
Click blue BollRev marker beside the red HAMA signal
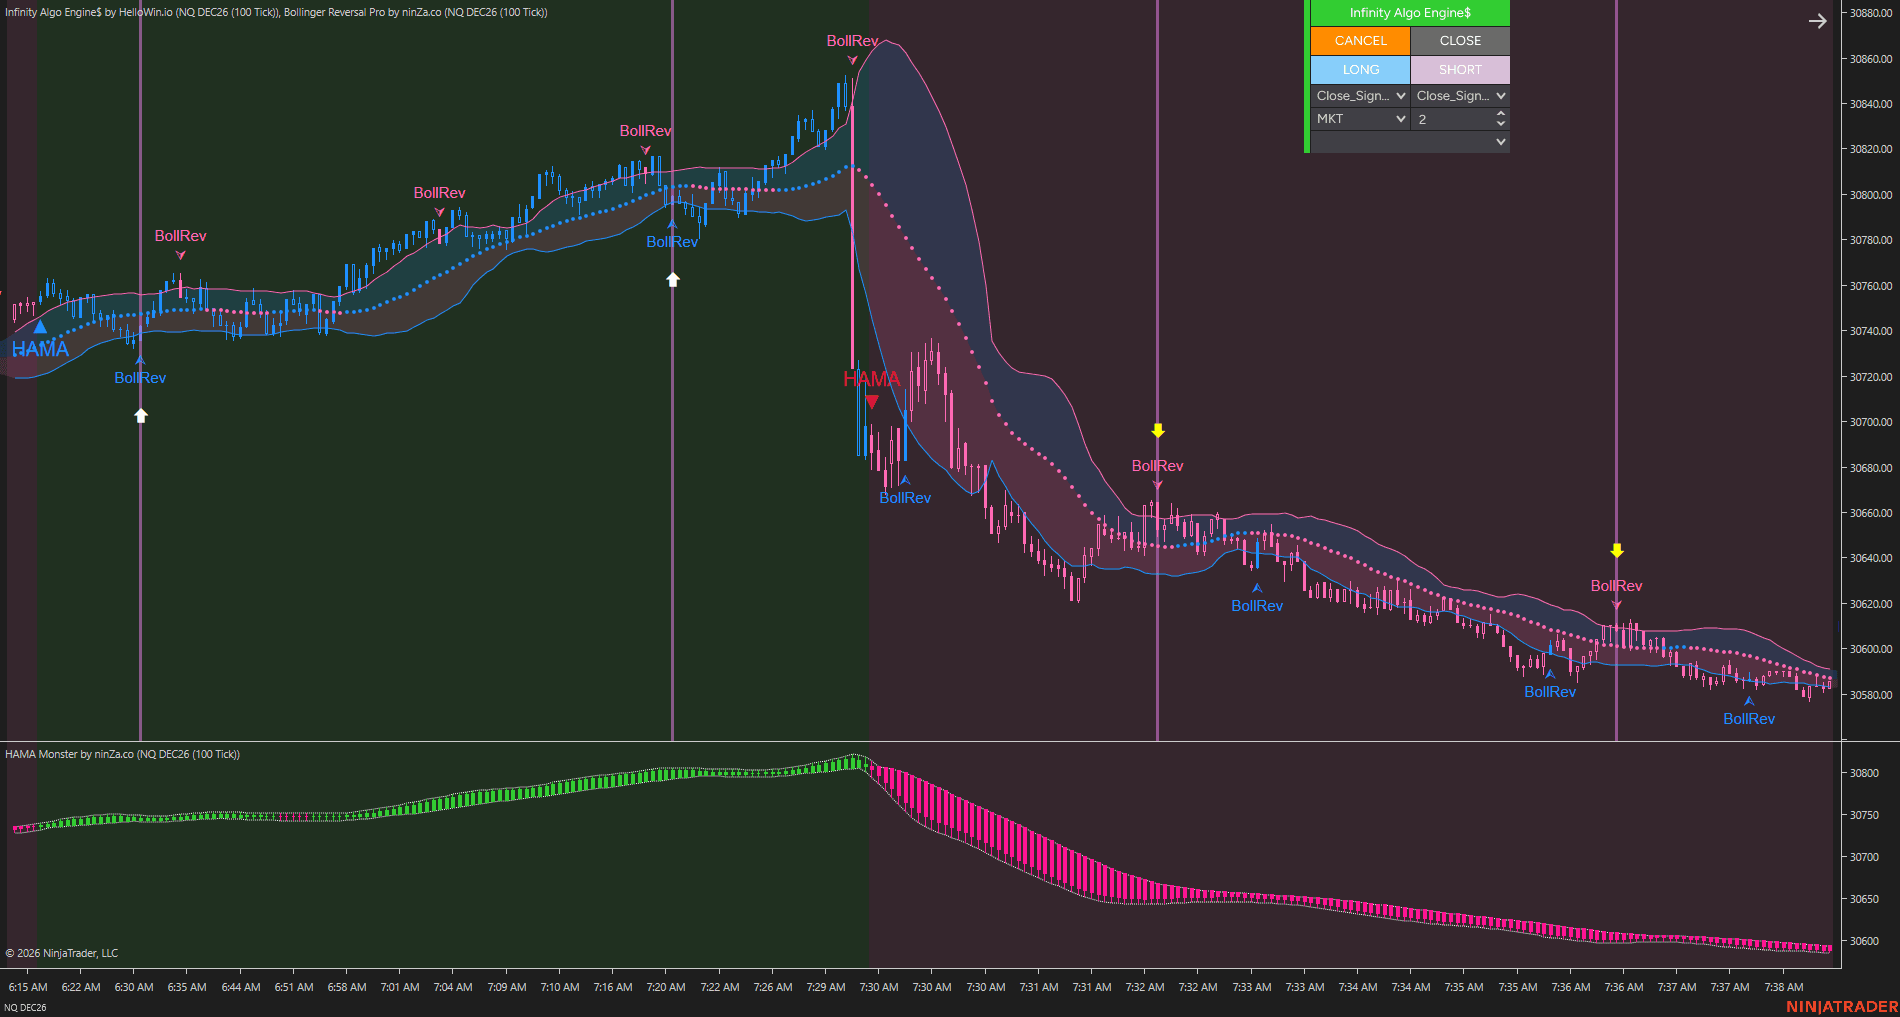(905, 498)
